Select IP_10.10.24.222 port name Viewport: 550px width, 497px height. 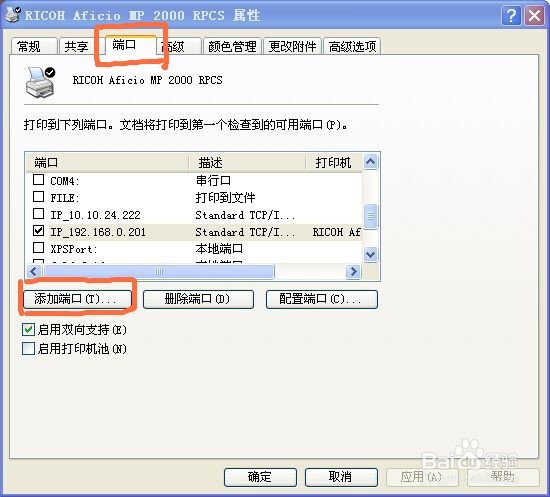coord(95,215)
